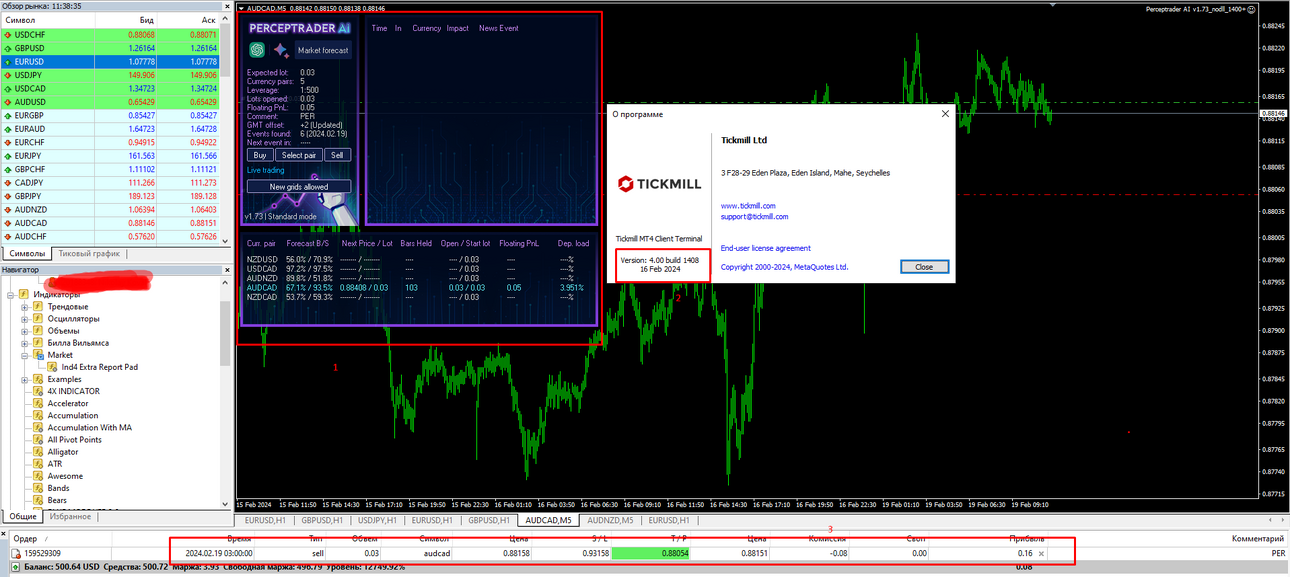Expand the Examples folder
Image resolution: width=1290 pixels, height=577 pixels.
click(24, 379)
